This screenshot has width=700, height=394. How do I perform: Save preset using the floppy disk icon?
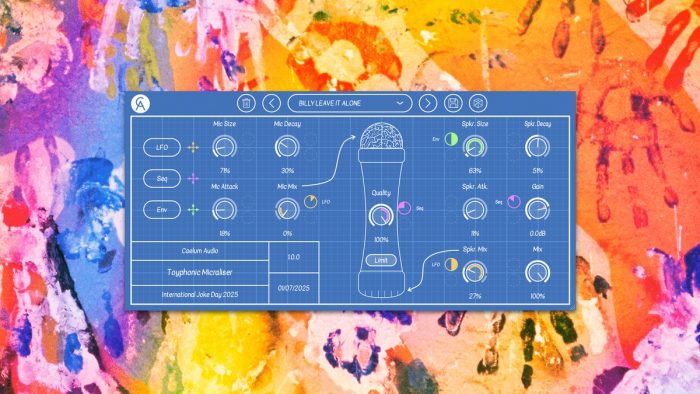453,104
